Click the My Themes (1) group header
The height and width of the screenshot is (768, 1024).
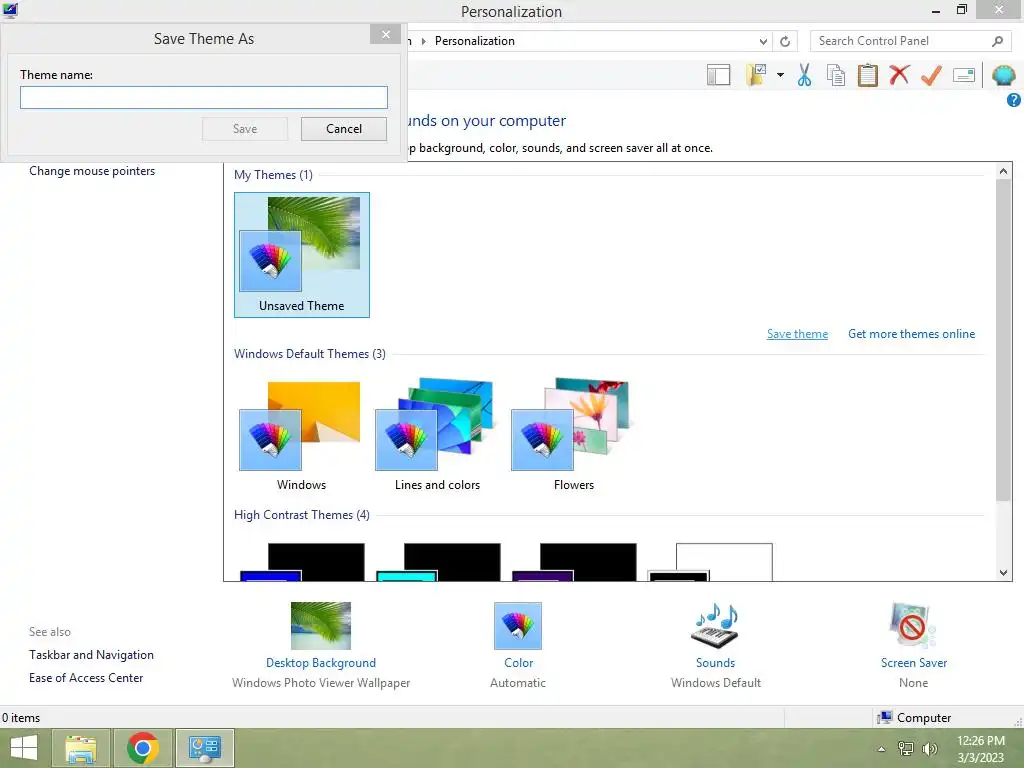pyautogui.click(x=274, y=175)
